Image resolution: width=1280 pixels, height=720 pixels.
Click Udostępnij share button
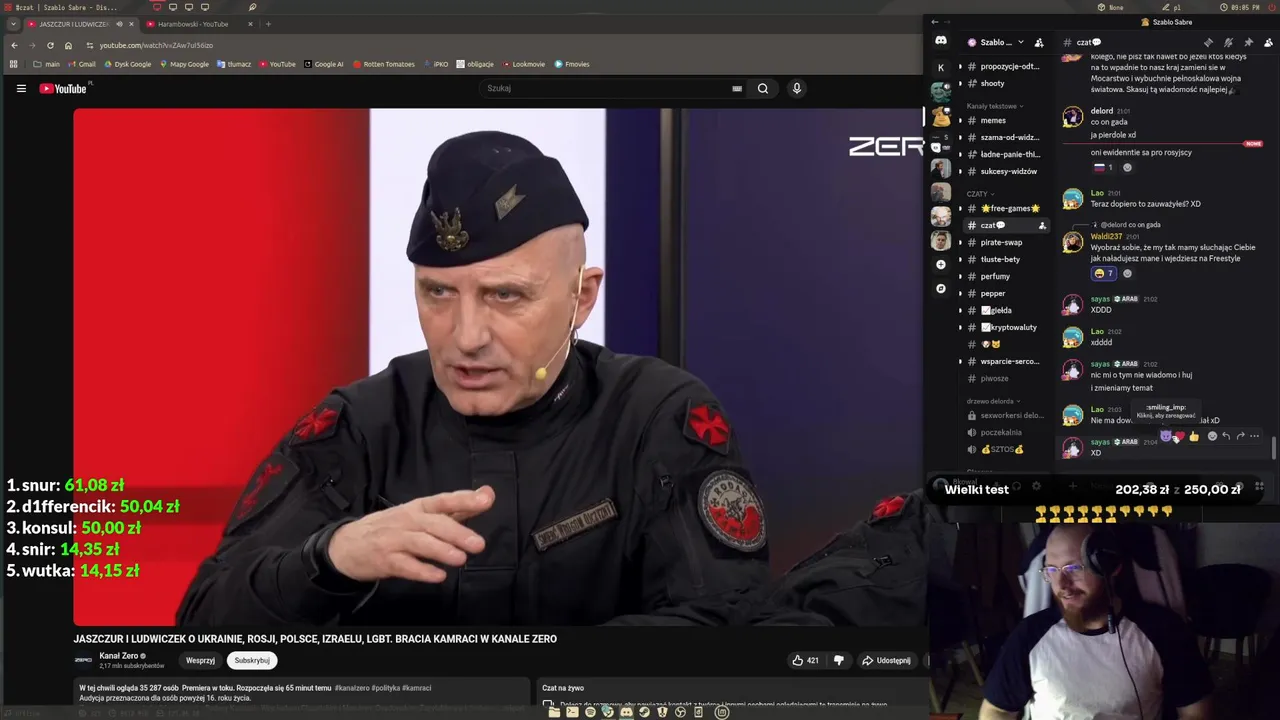click(x=886, y=660)
